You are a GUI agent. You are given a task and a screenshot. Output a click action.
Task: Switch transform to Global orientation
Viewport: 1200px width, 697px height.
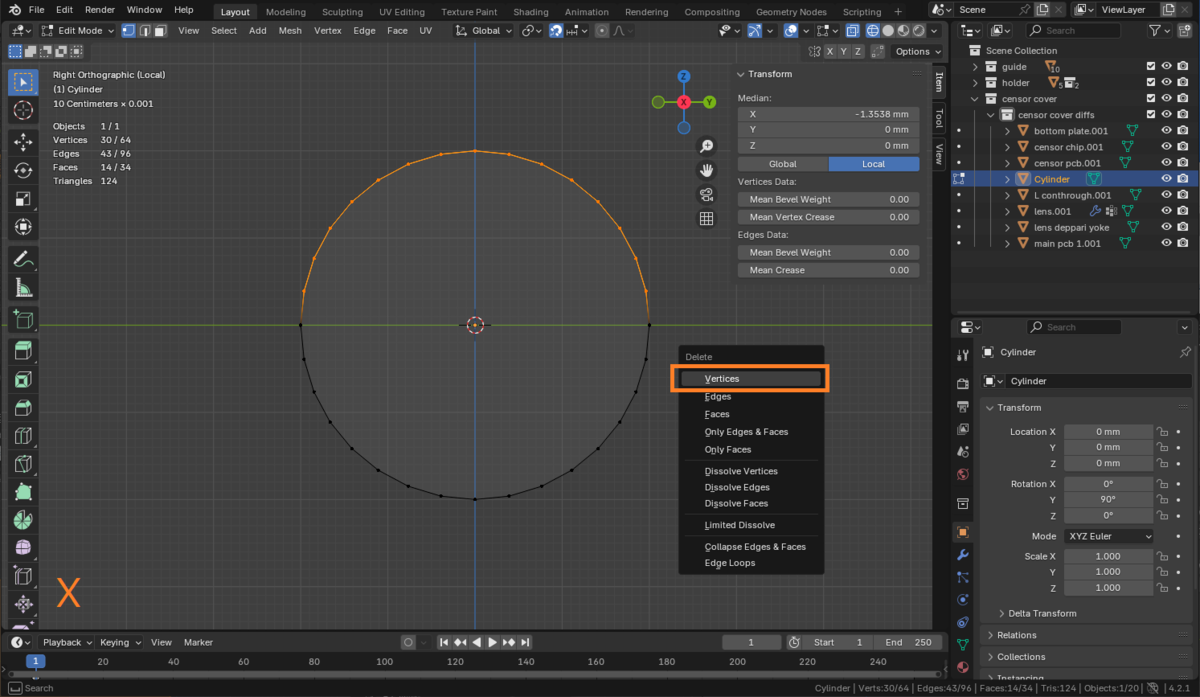(x=782, y=164)
